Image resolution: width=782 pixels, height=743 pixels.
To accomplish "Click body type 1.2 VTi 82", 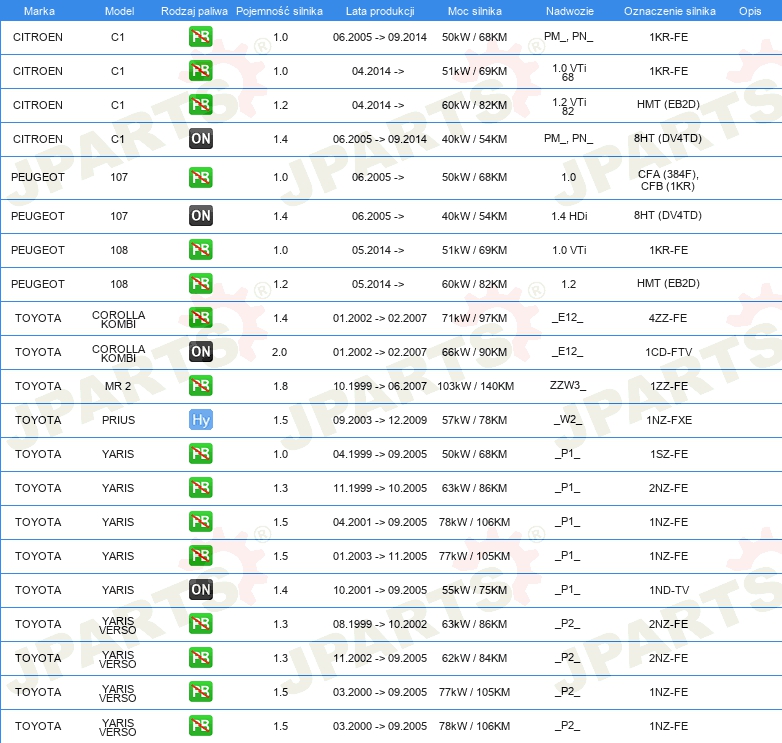I will click(569, 106).
